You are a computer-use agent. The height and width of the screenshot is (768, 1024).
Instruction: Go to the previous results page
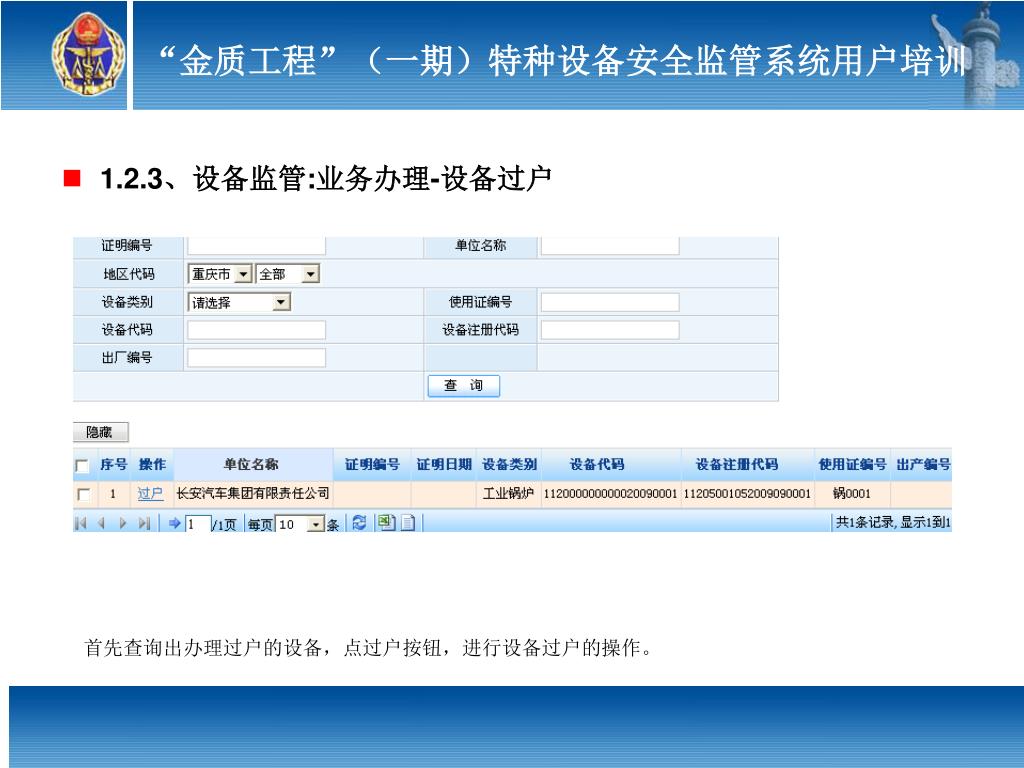click(101, 523)
